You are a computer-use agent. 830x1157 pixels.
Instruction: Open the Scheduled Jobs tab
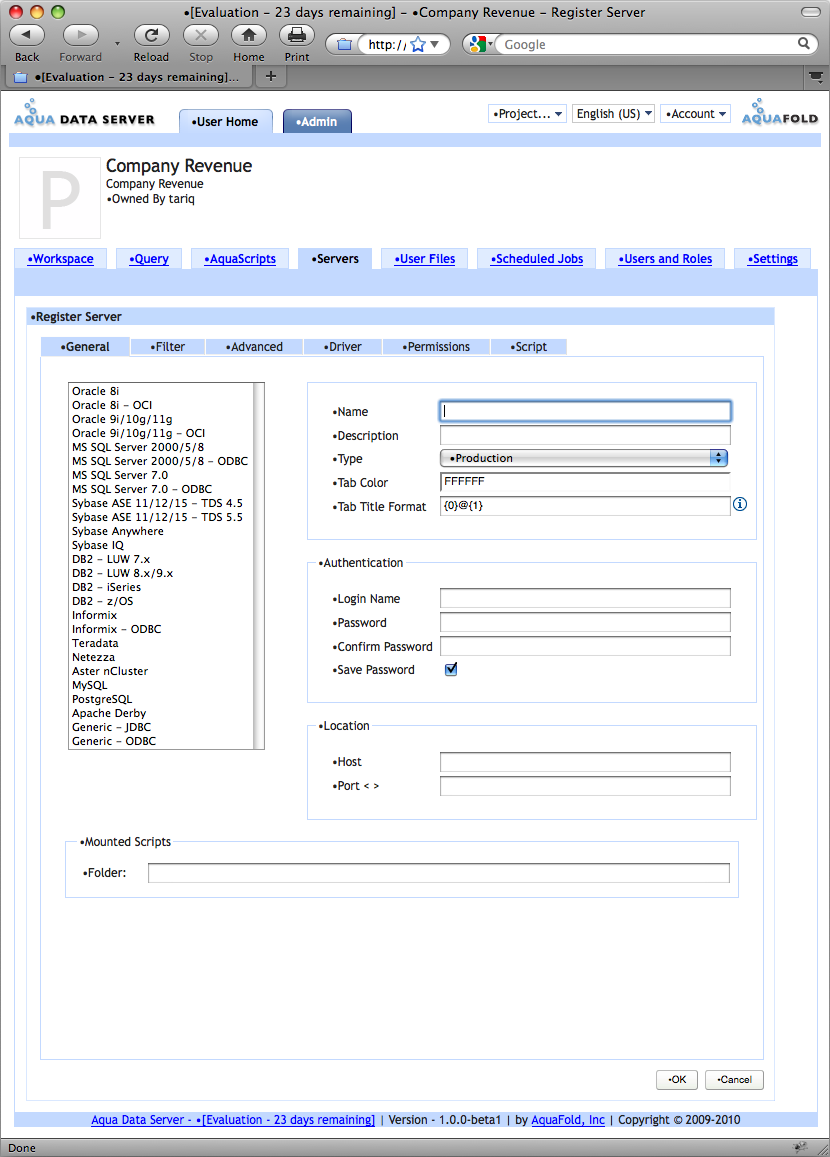point(537,259)
